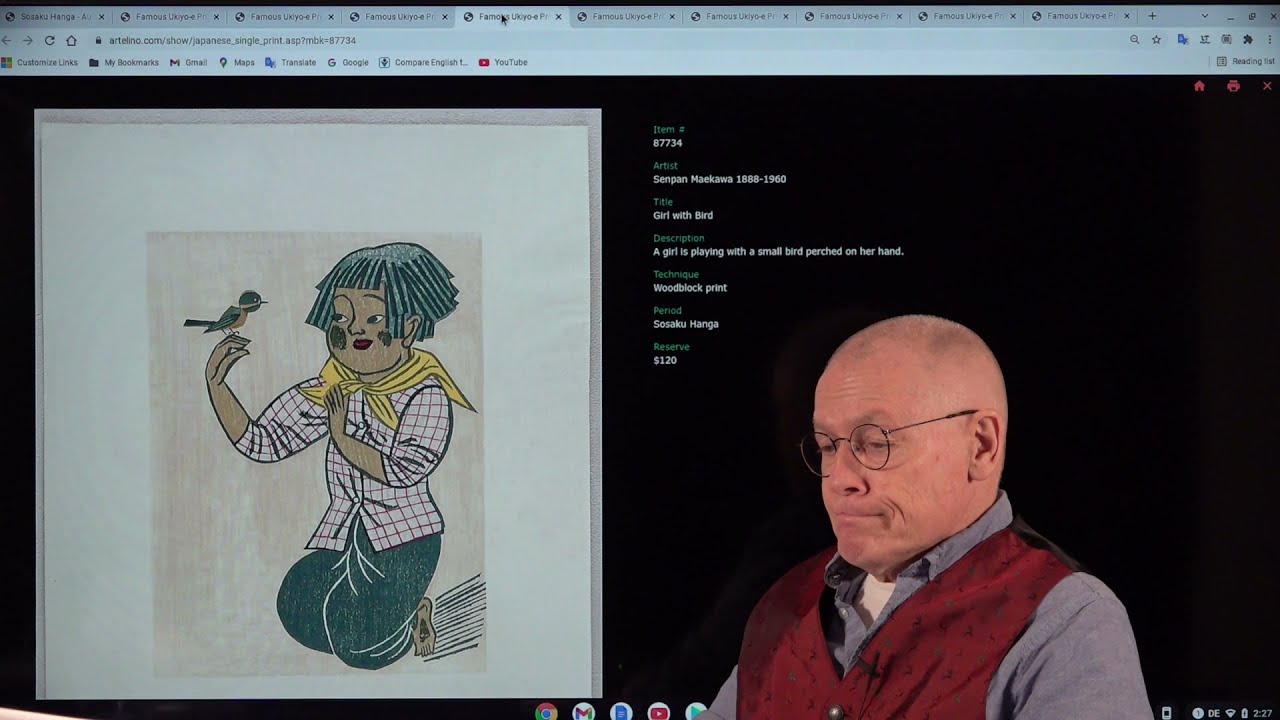Open the DE keyboard language indicator
Image resolution: width=1280 pixels, height=720 pixels.
click(x=1214, y=713)
